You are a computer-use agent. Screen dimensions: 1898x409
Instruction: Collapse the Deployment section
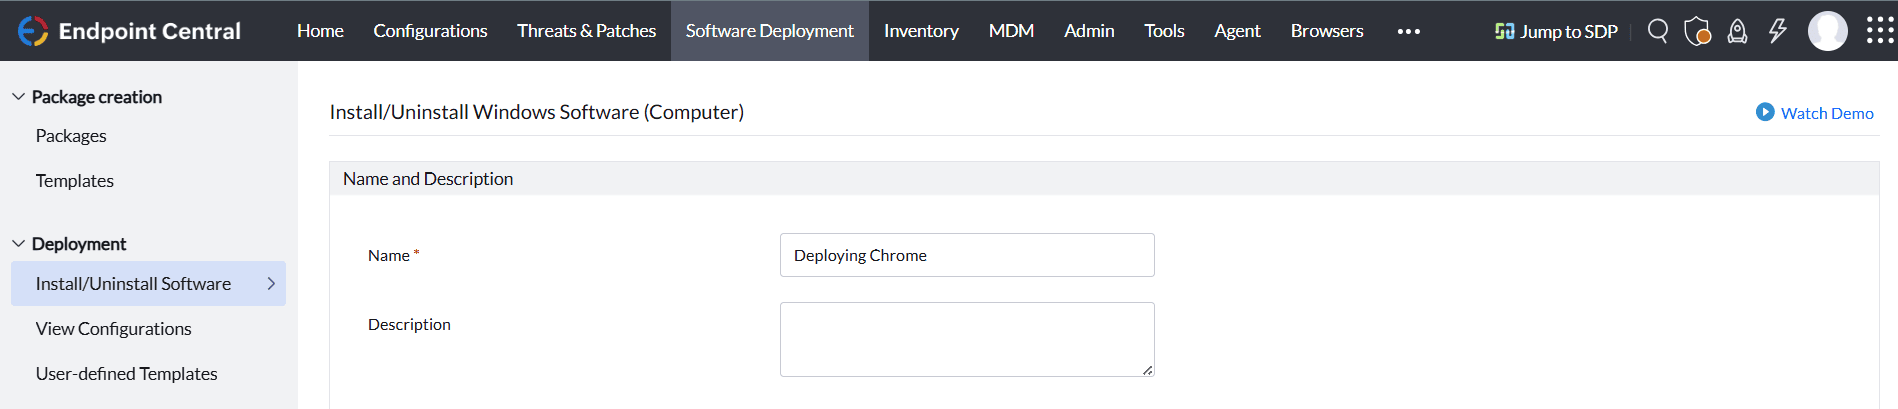point(18,244)
